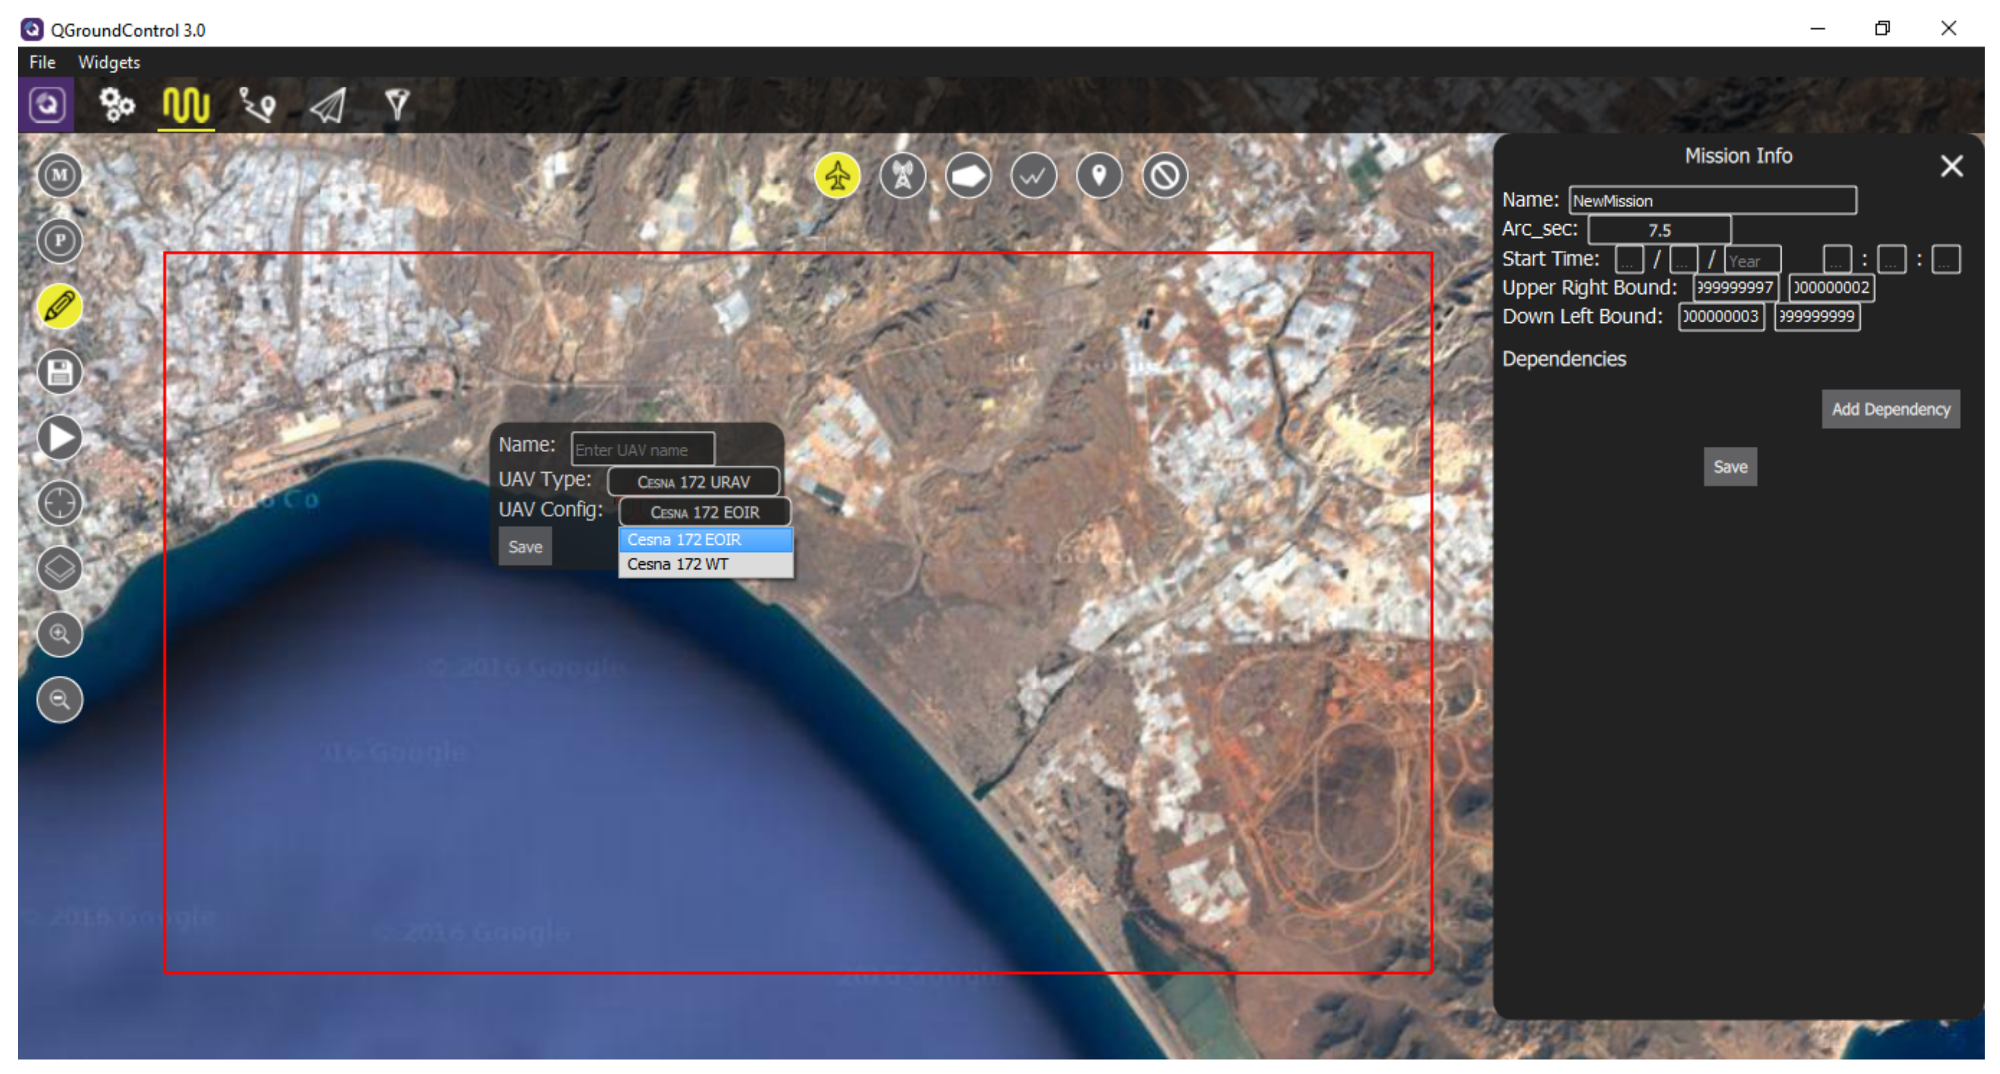Toggle the P circle button

pyautogui.click(x=60, y=241)
